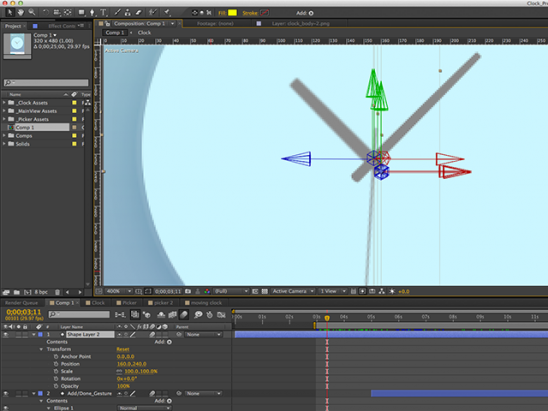
Task: Open the 400% magnification dropdown
Action: click(119, 291)
